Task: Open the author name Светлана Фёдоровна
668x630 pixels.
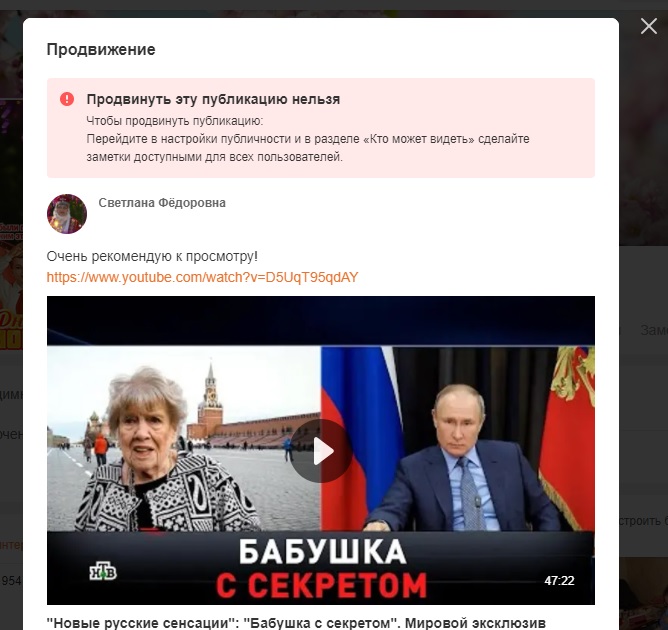Action: (x=162, y=203)
